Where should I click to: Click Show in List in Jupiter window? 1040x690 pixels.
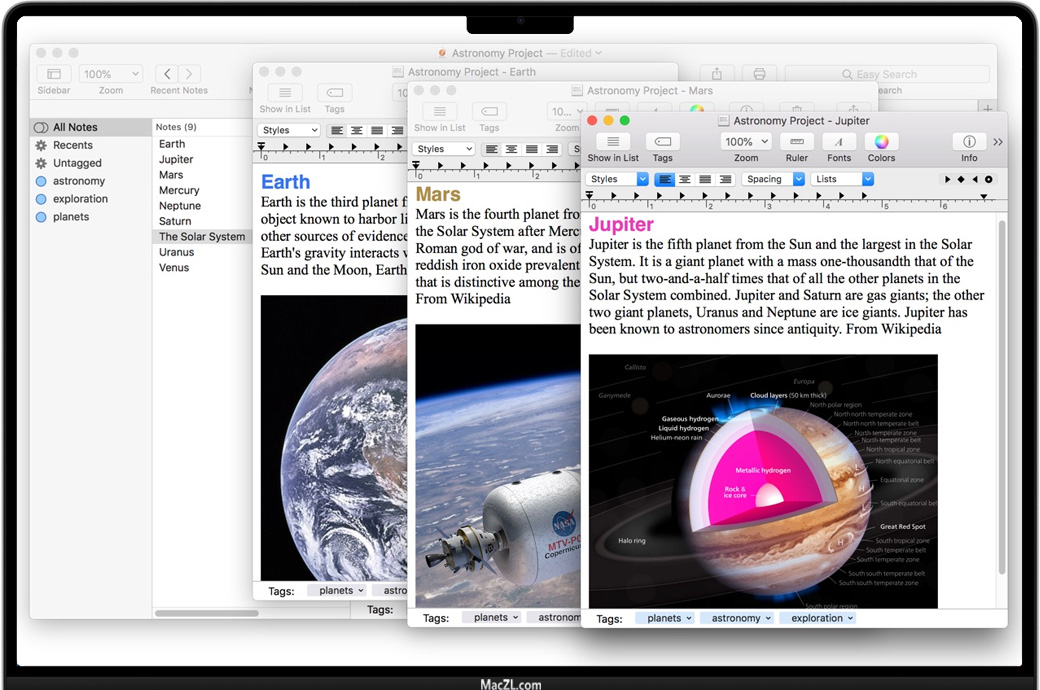613,143
